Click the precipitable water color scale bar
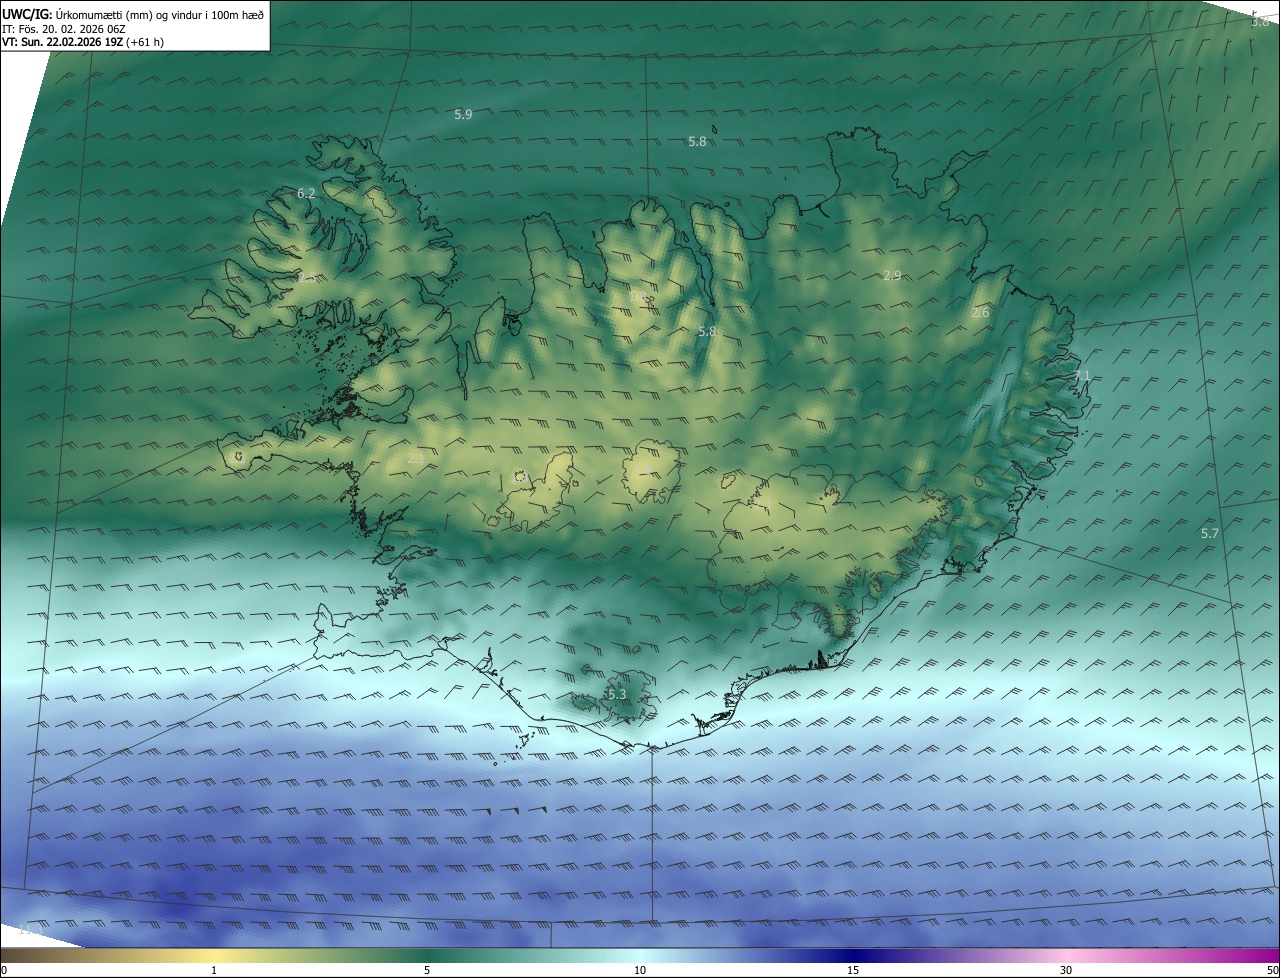Viewport: 1280px width, 978px height. point(640,956)
